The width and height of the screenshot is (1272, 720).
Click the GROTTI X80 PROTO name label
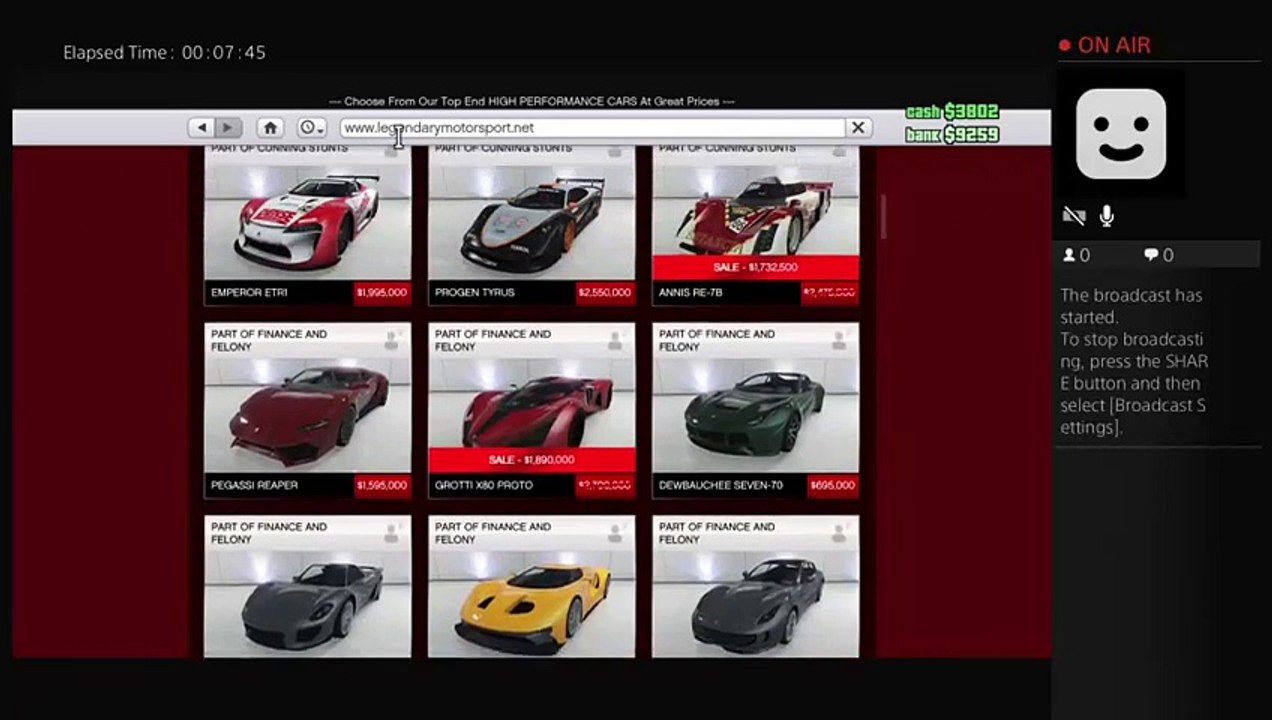point(484,486)
